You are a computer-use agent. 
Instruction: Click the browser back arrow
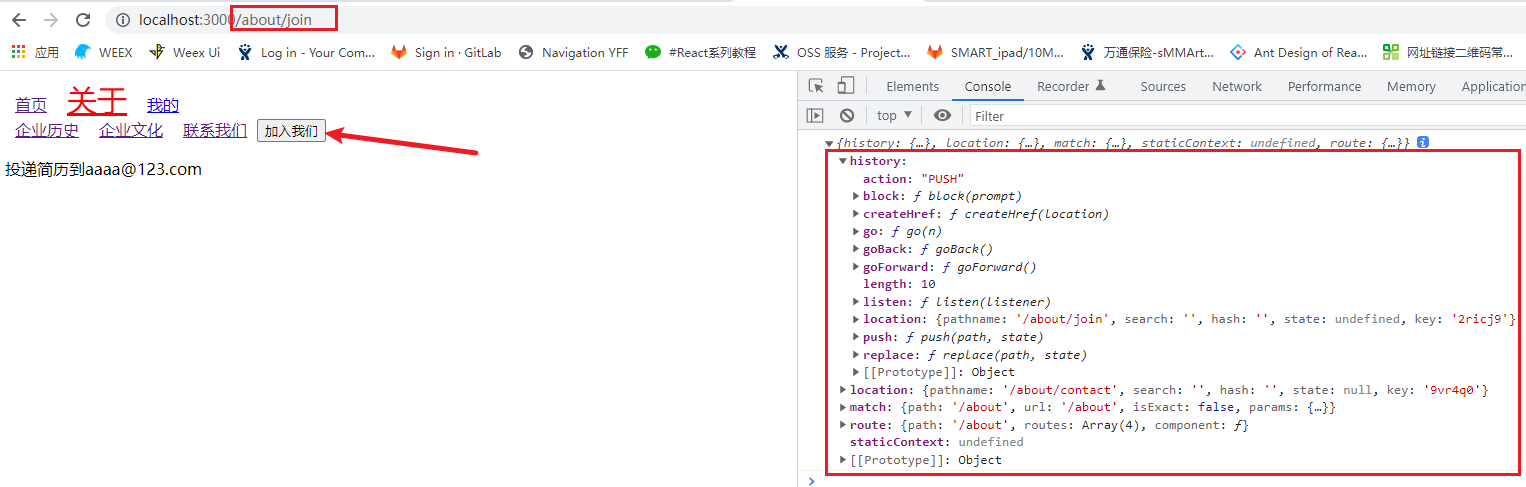pos(19,20)
